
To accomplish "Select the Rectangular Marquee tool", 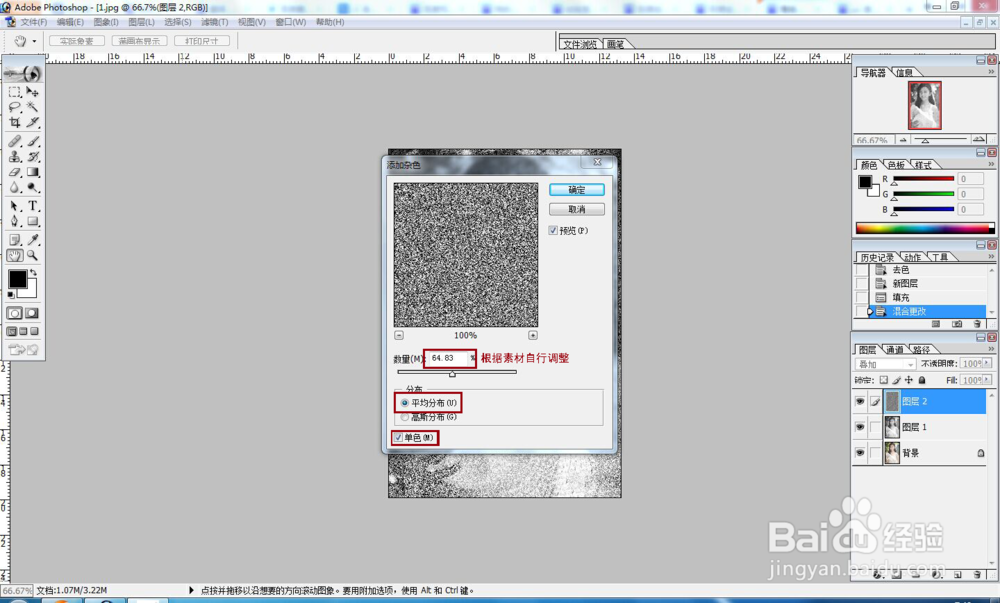I will click(15, 92).
